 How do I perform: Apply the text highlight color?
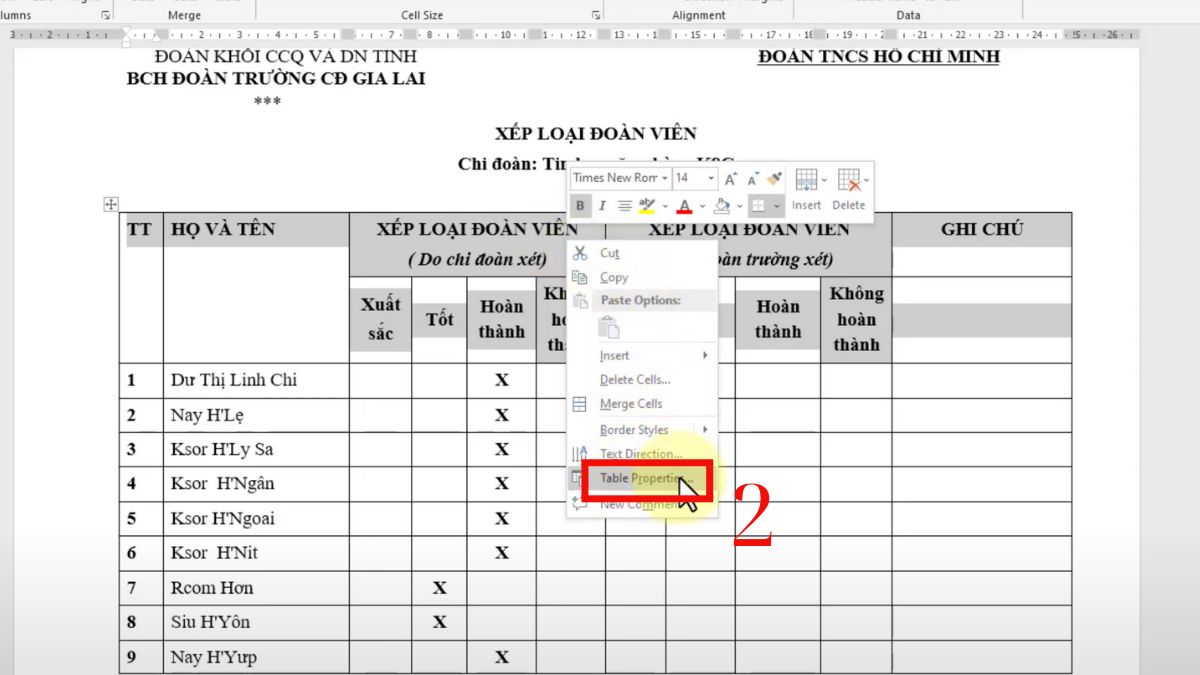646,206
